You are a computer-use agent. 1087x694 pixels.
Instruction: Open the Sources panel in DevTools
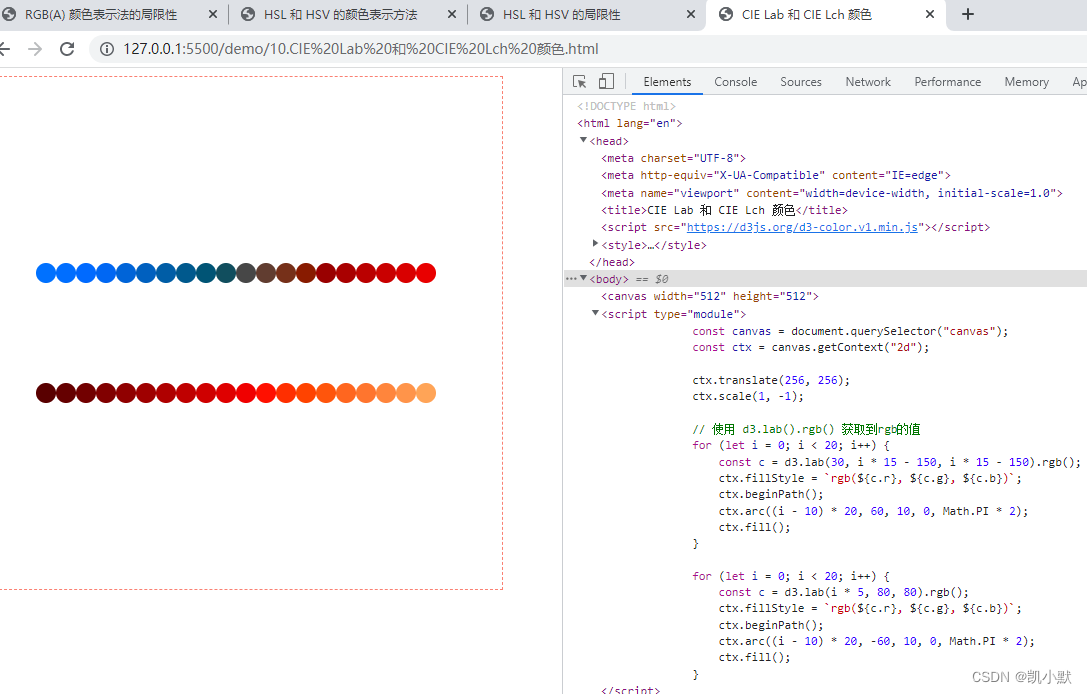(801, 82)
